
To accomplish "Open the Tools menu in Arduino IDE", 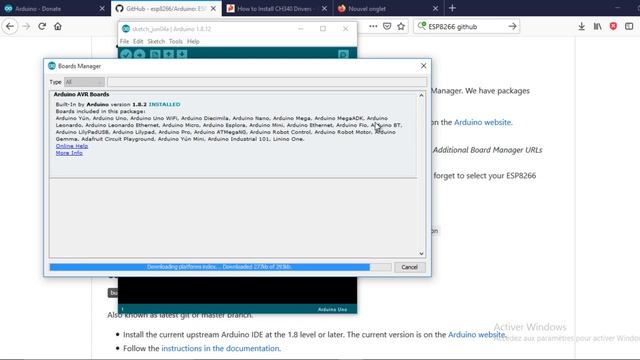I will [176, 41].
